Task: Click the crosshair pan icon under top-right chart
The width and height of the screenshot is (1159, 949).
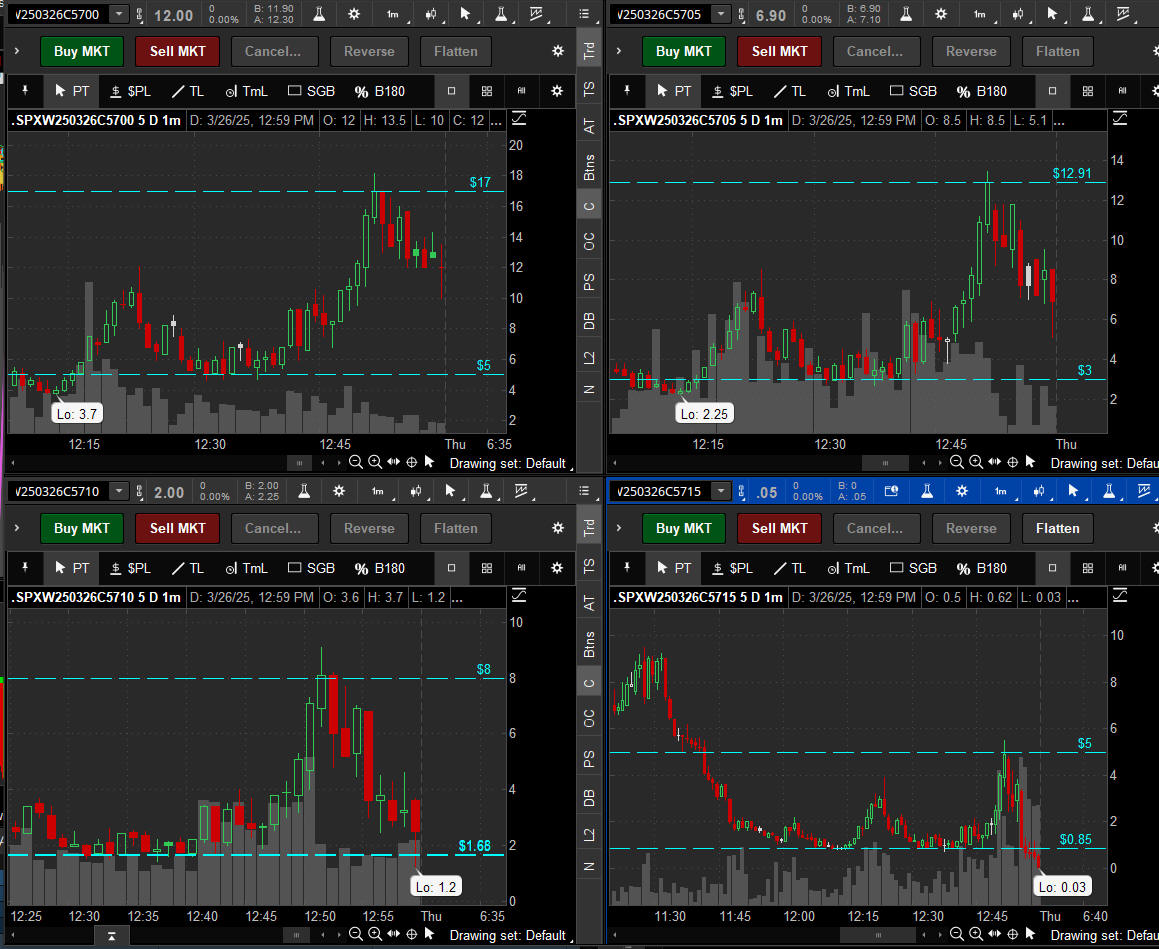Action: 1012,462
